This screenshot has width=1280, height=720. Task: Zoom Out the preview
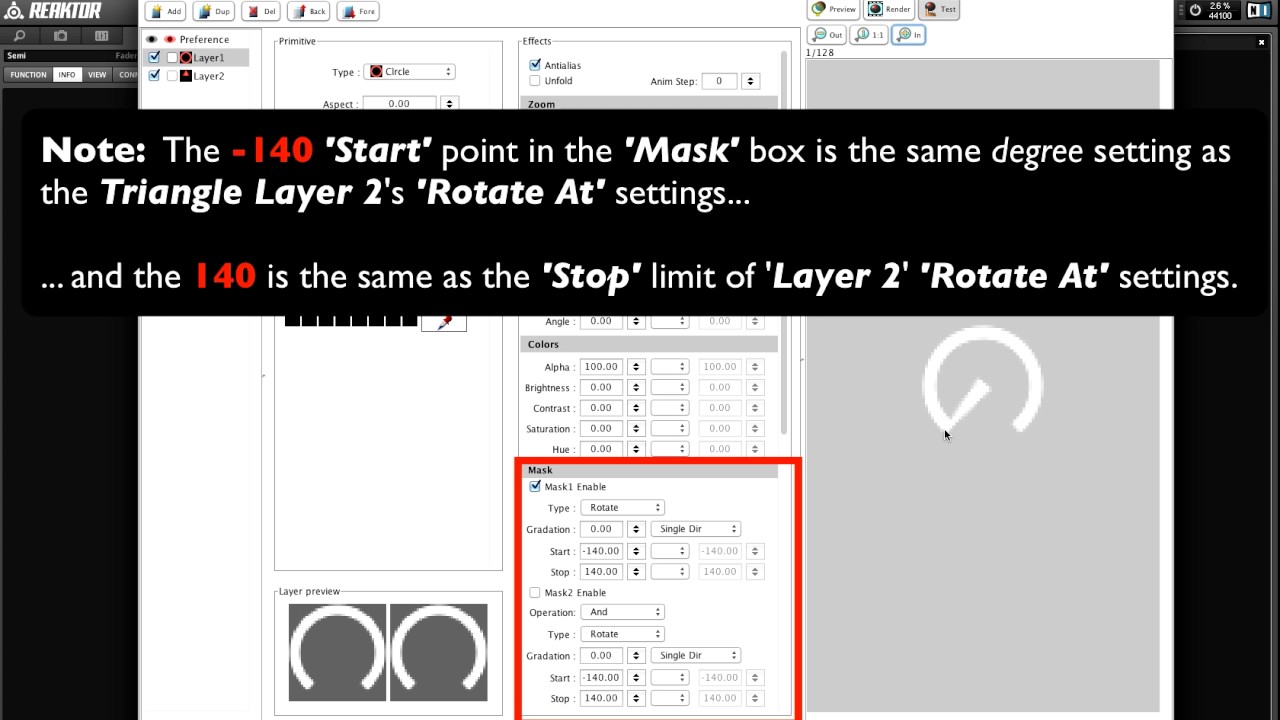point(827,34)
